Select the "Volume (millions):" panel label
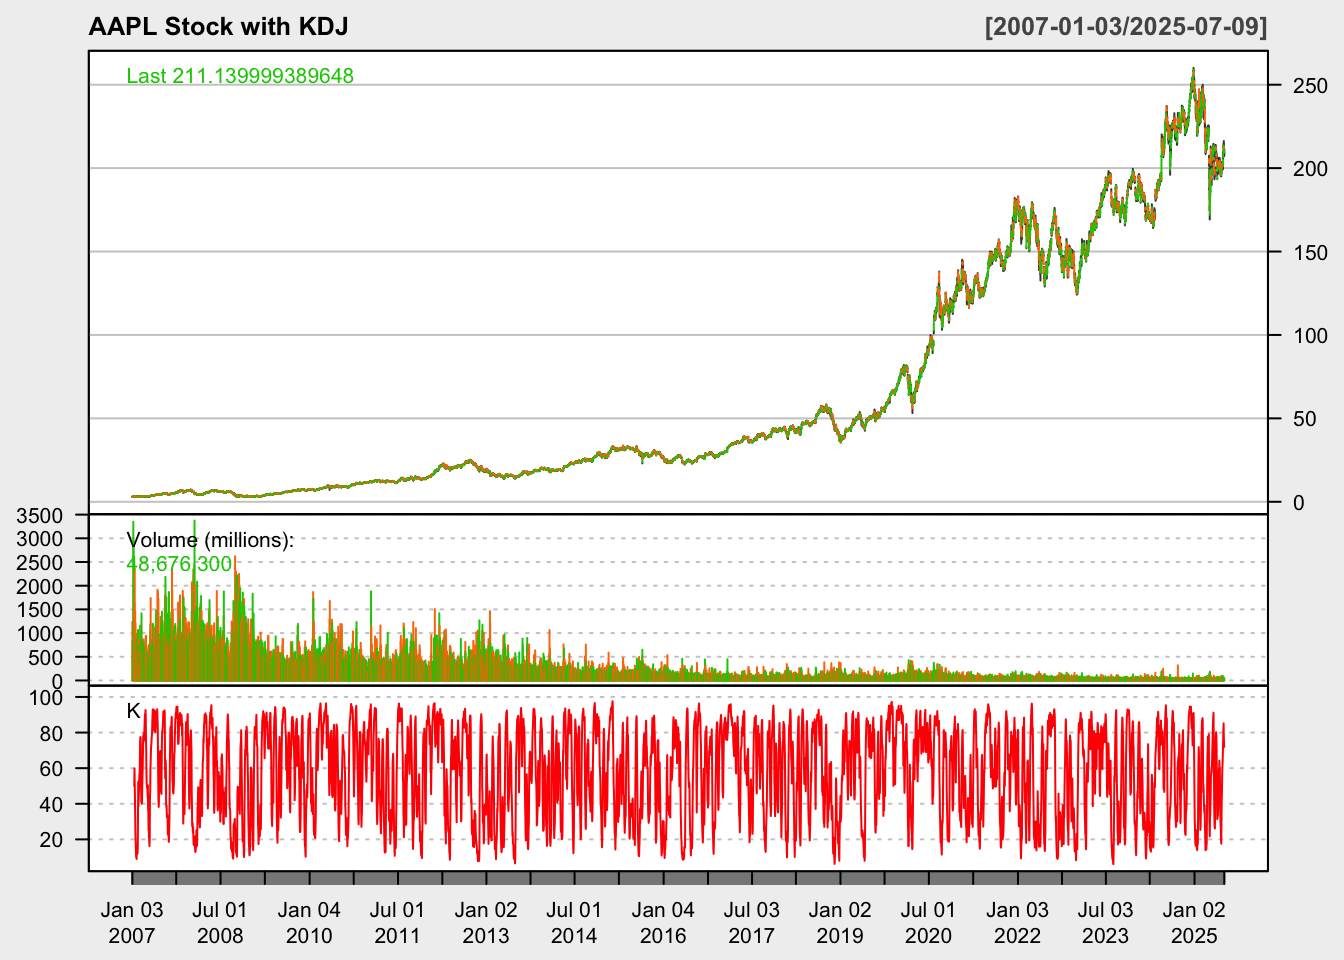Viewport: 1344px width, 960px height. [x=210, y=540]
